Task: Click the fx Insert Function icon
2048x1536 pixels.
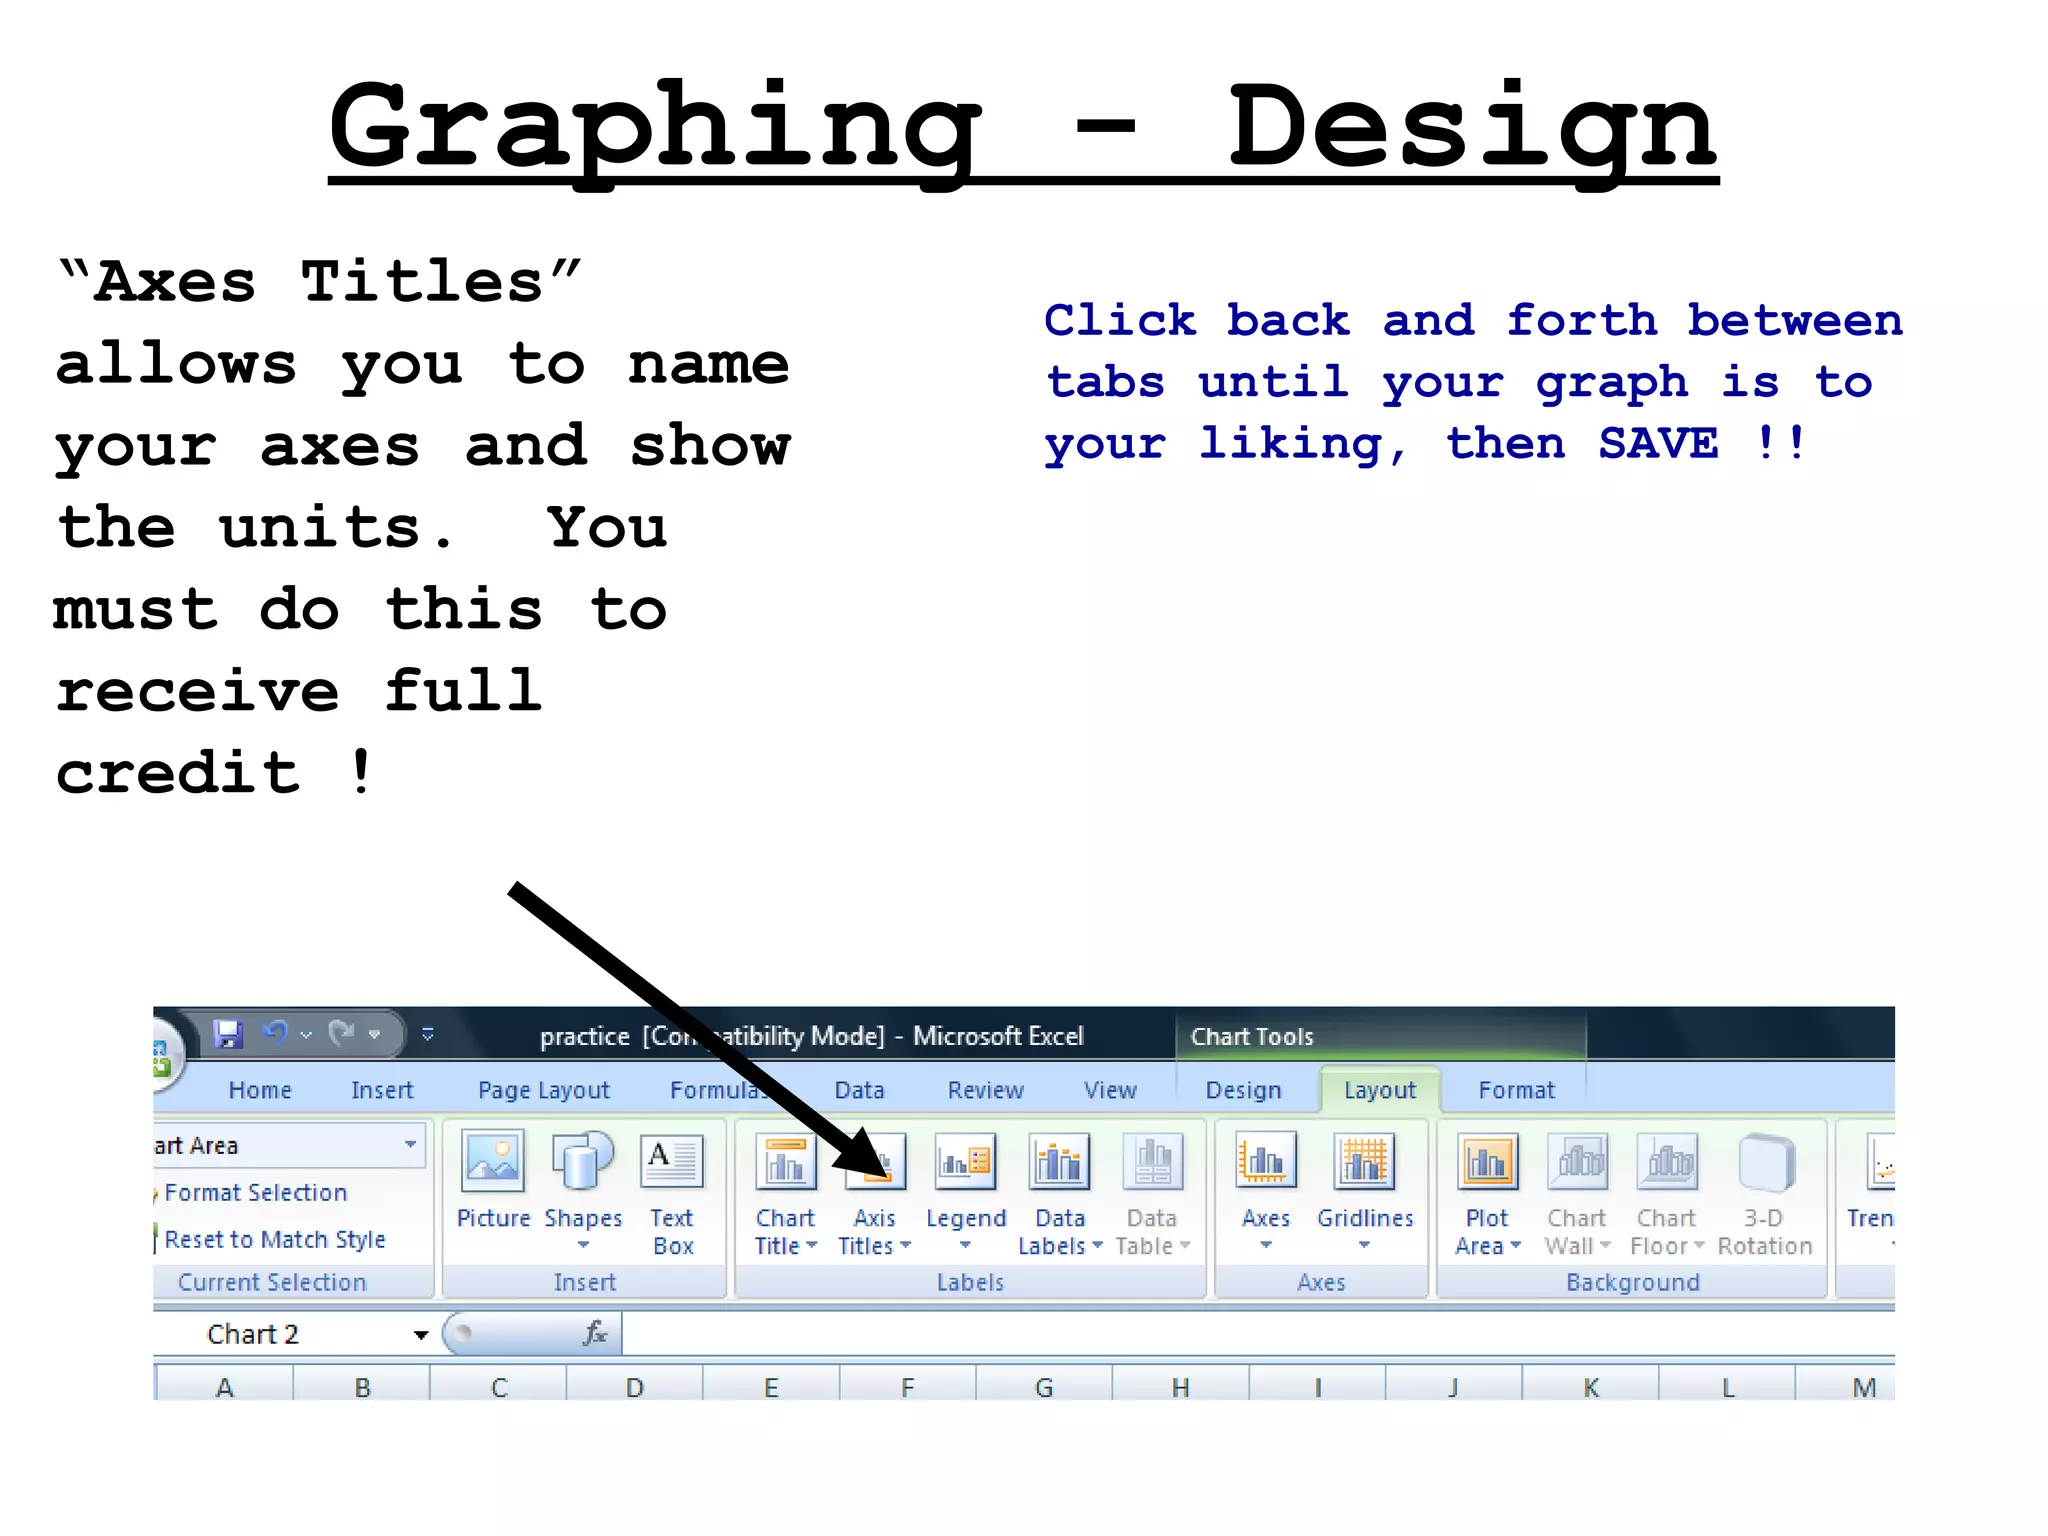Action: 595,1333
